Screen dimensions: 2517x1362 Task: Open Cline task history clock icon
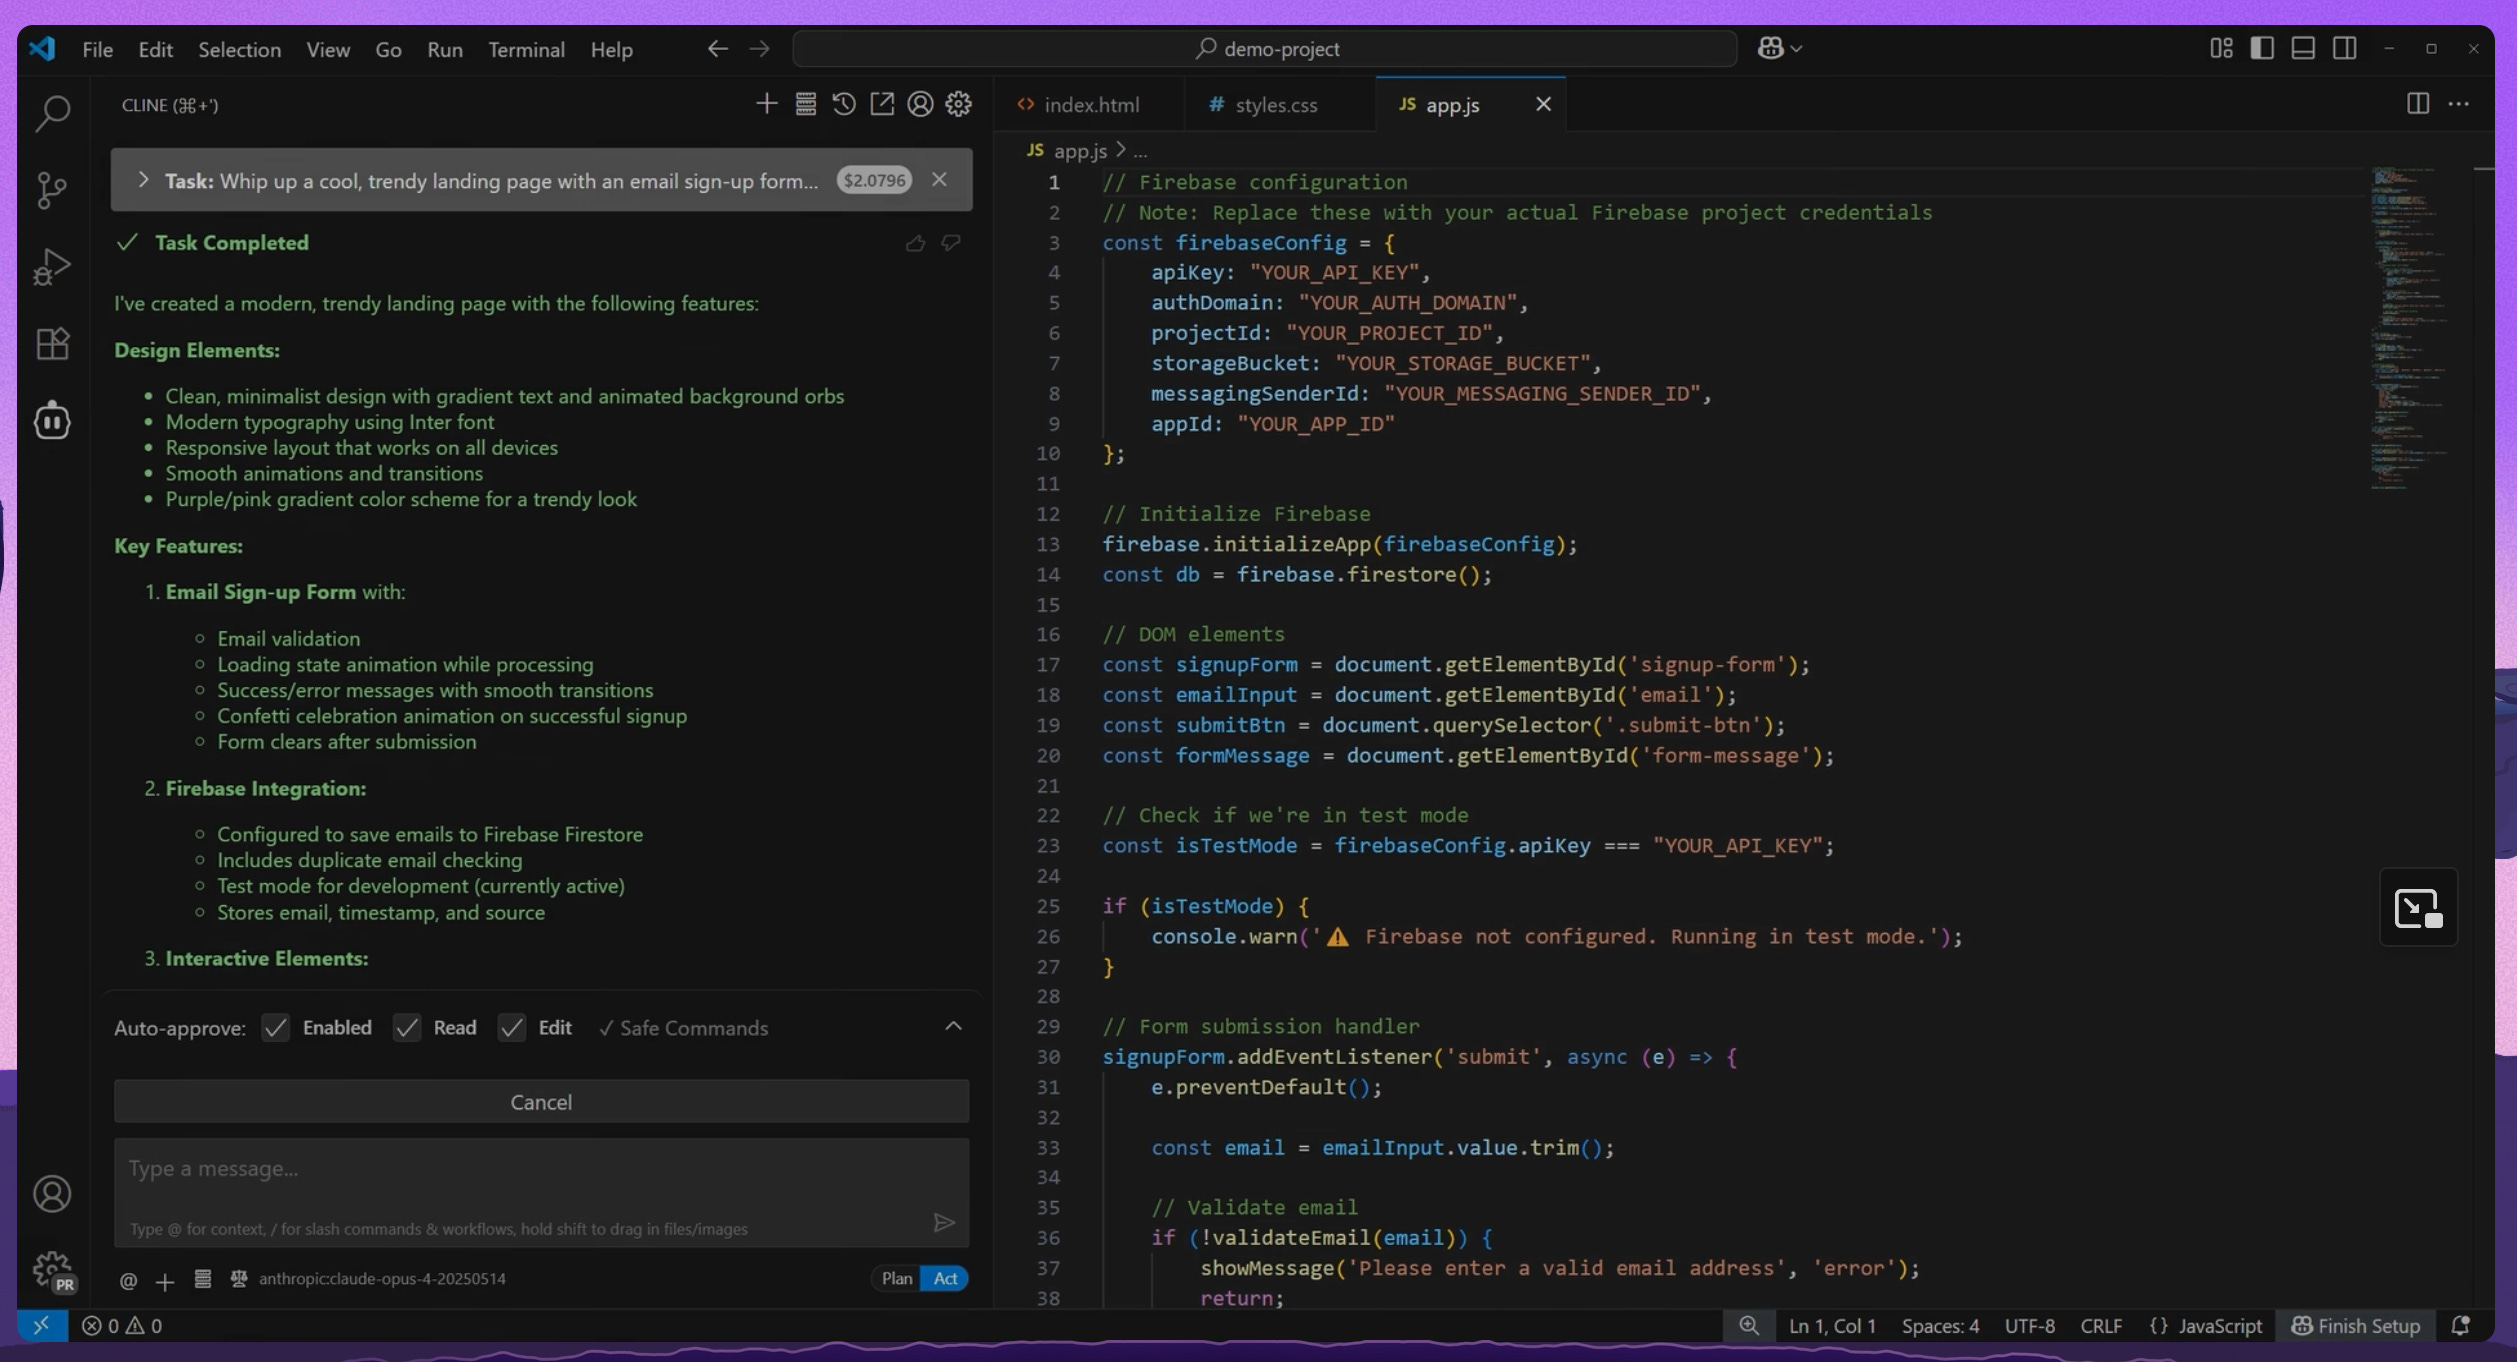tap(843, 104)
